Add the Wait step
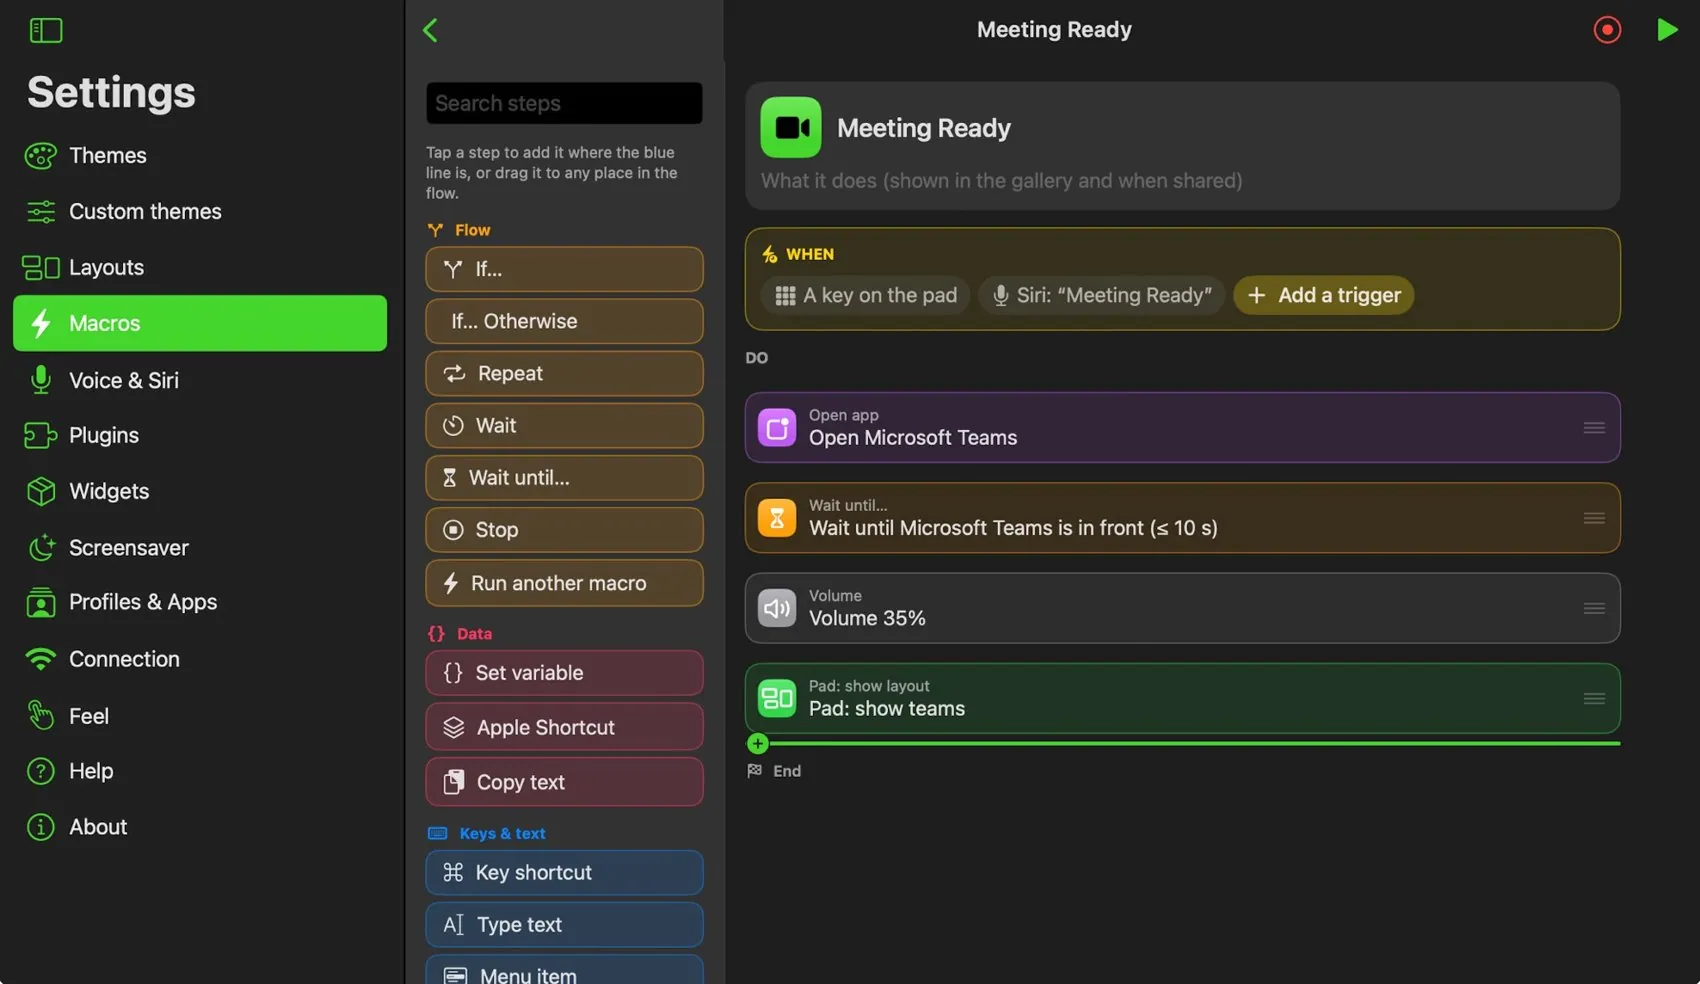The width and height of the screenshot is (1700, 984). [564, 425]
